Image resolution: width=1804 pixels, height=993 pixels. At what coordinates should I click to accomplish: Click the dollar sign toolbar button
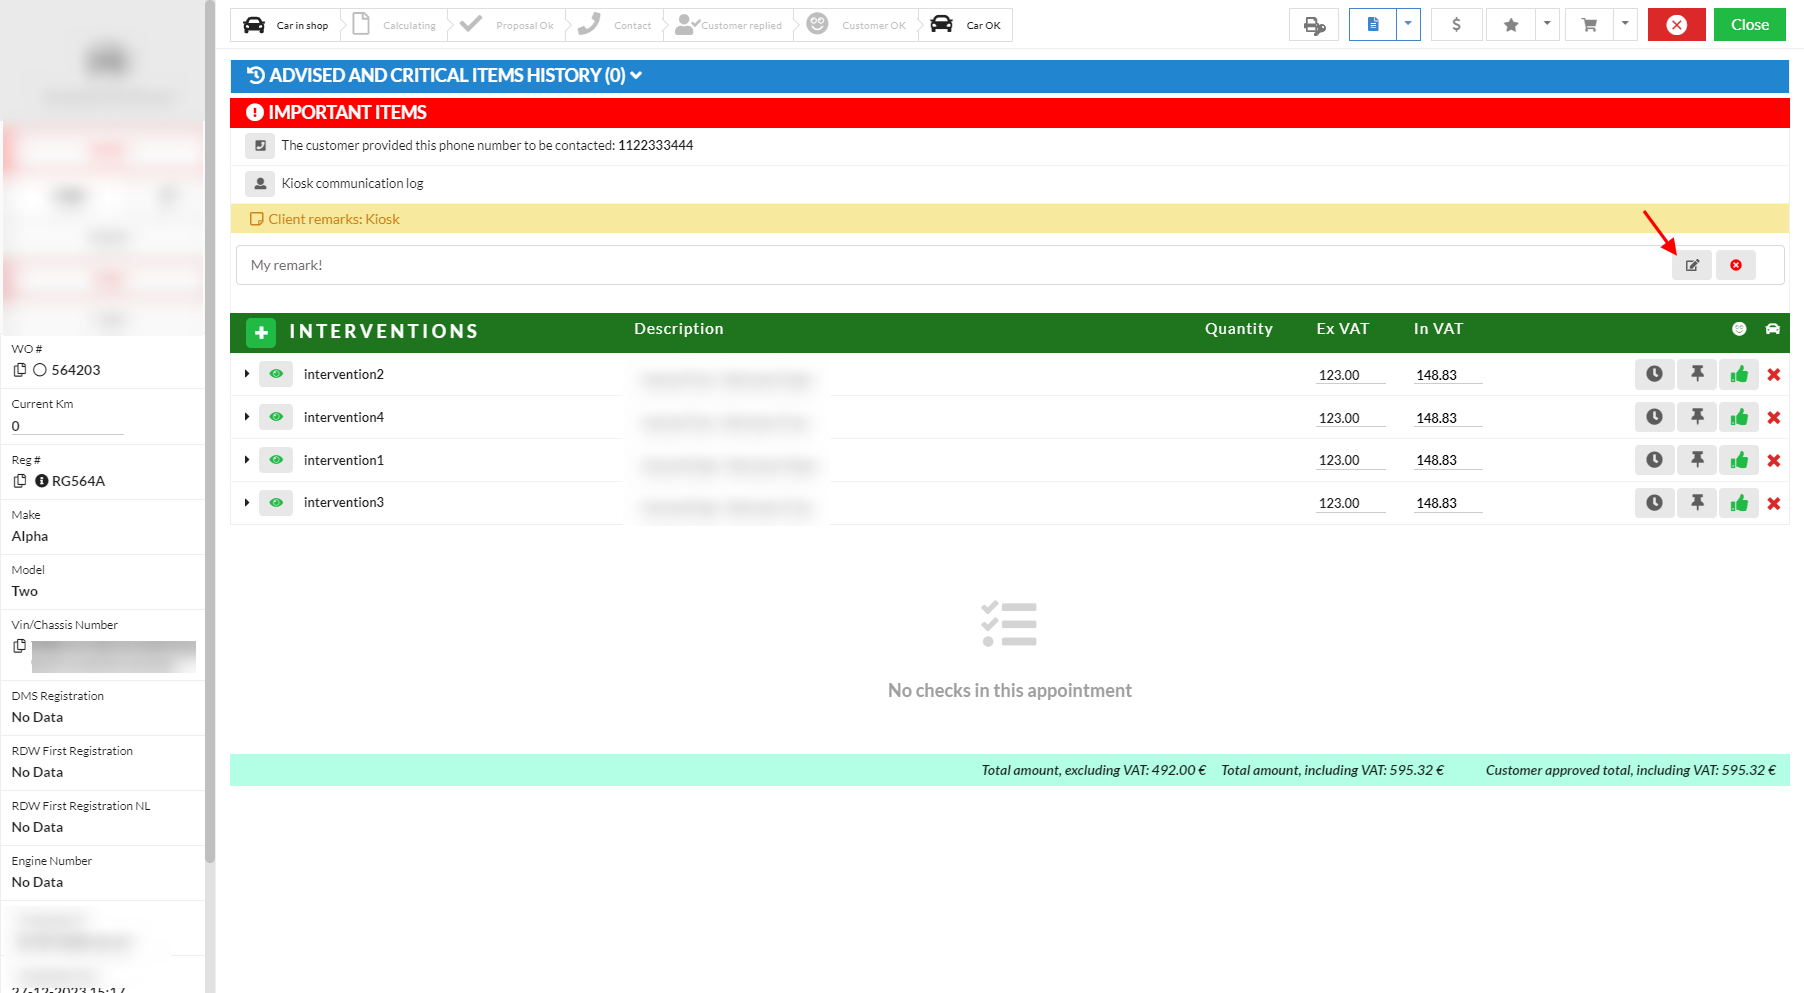pyautogui.click(x=1456, y=25)
